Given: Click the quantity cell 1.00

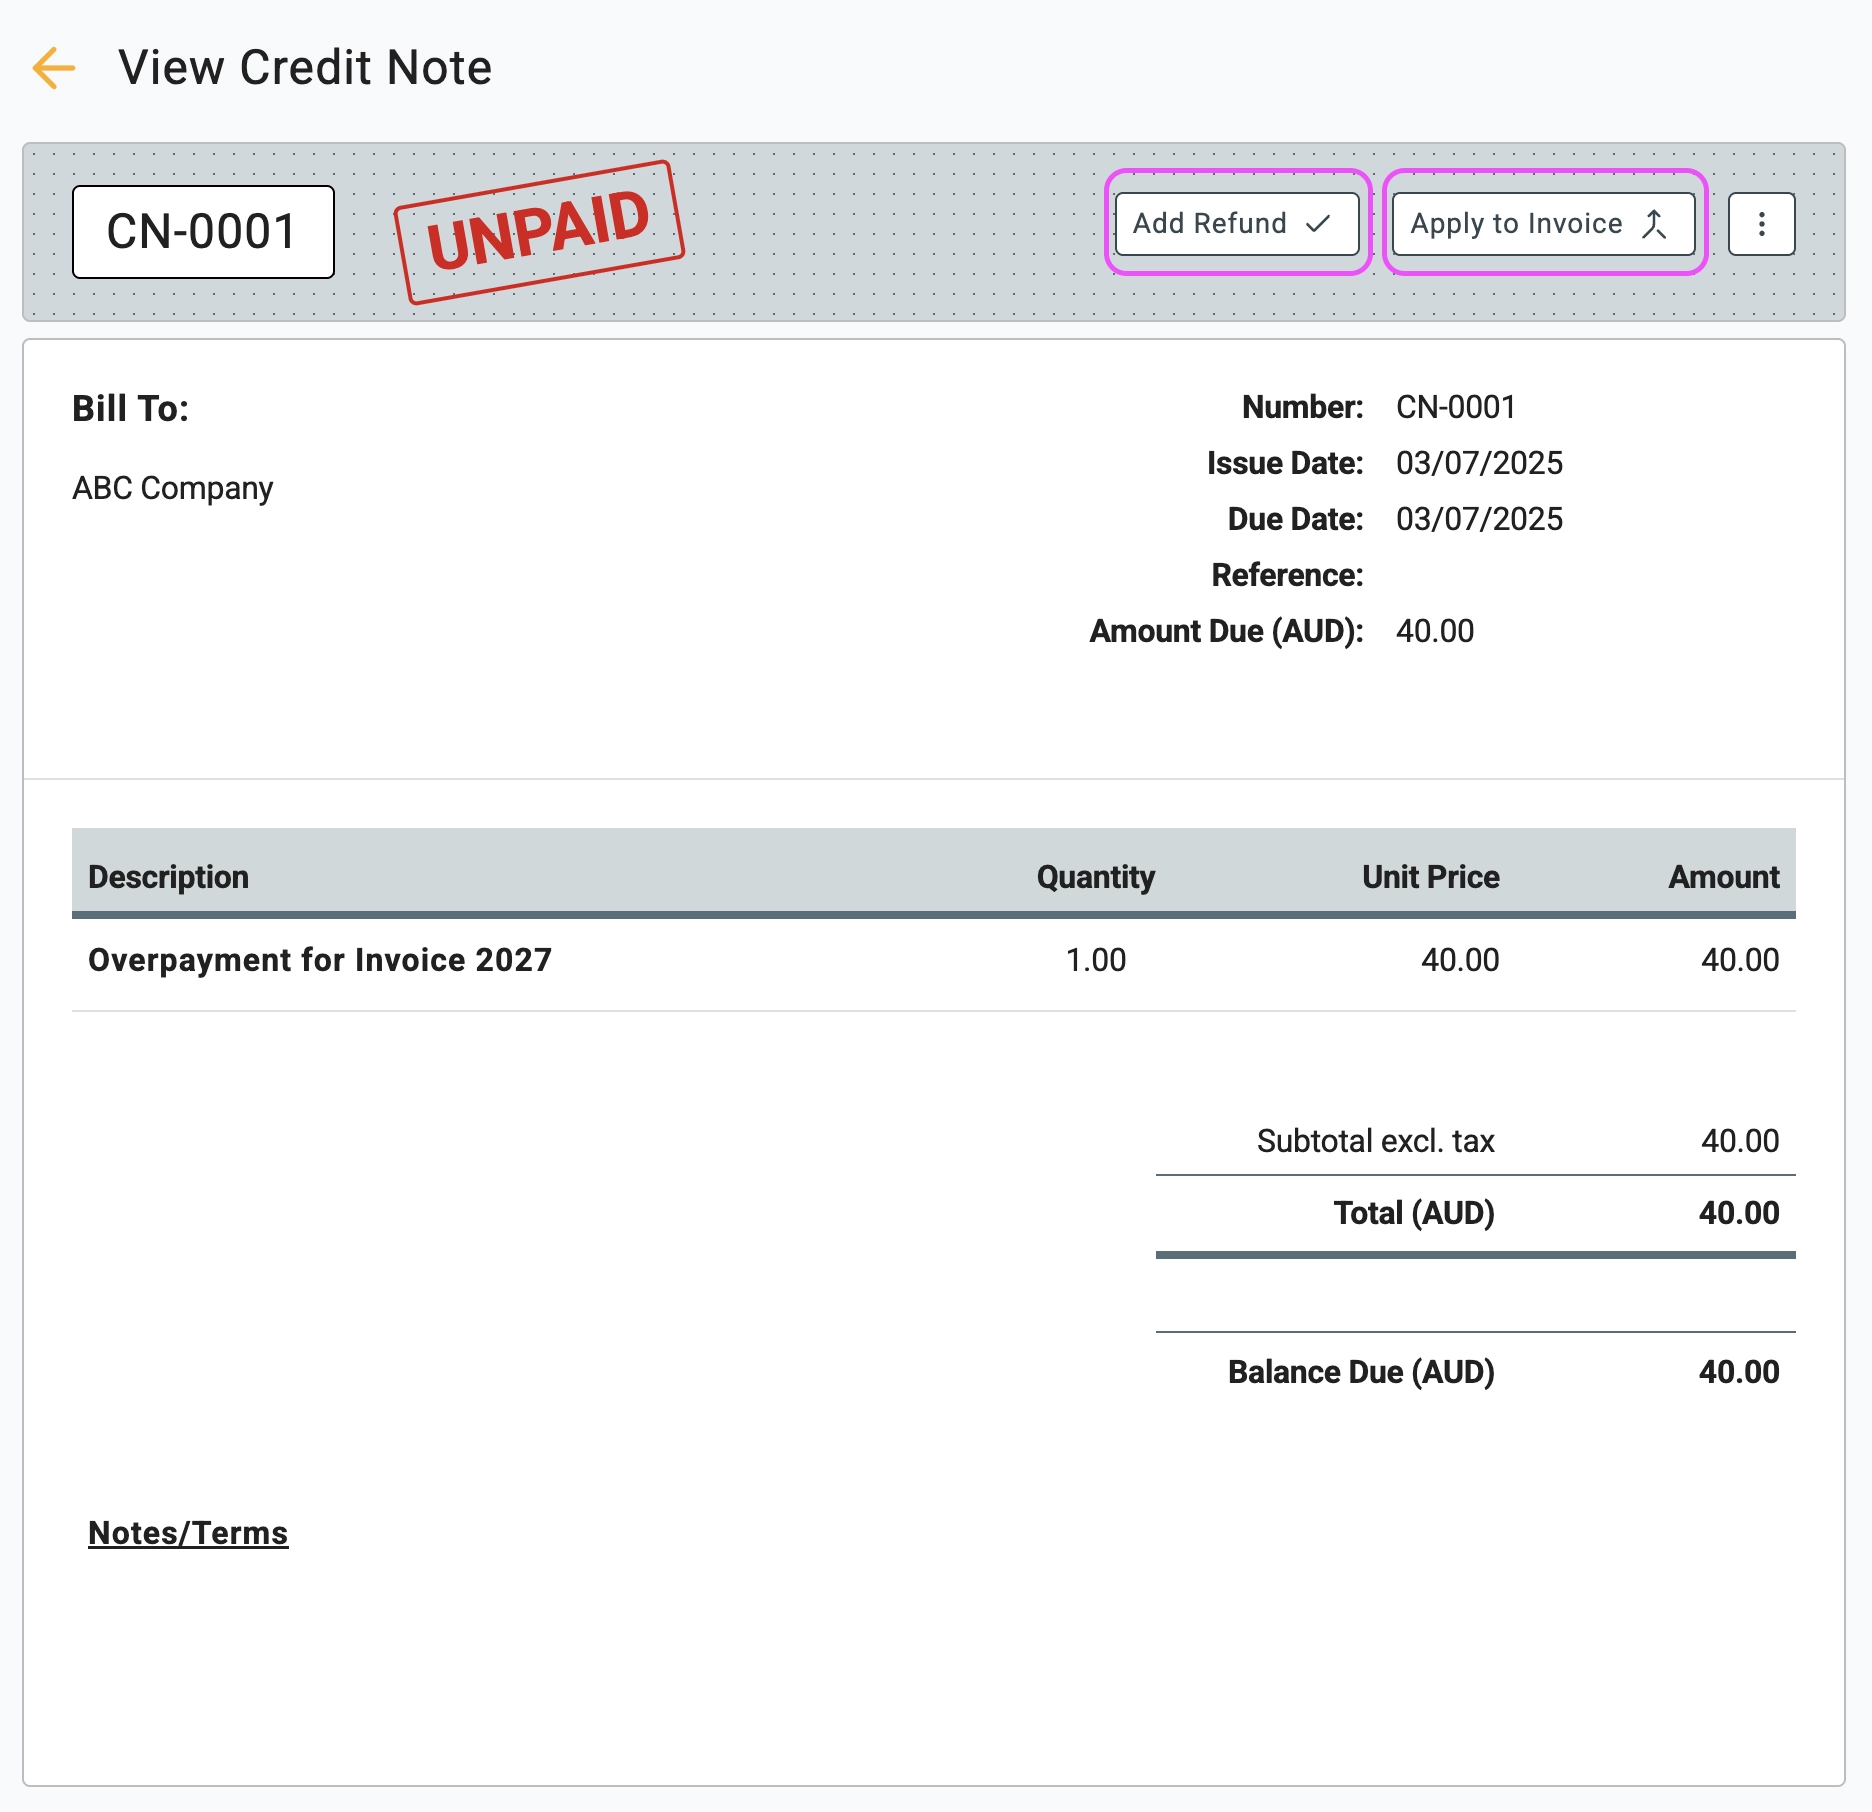Looking at the screenshot, I should click(x=1095, y=960).
